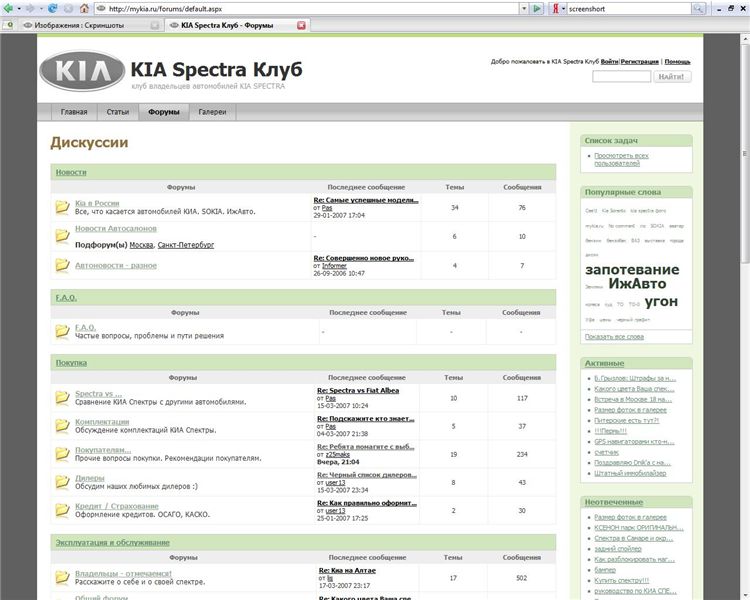Open Эксплуатация и обслуживание category link
750x600 pixels.
(x=112, y=543)
